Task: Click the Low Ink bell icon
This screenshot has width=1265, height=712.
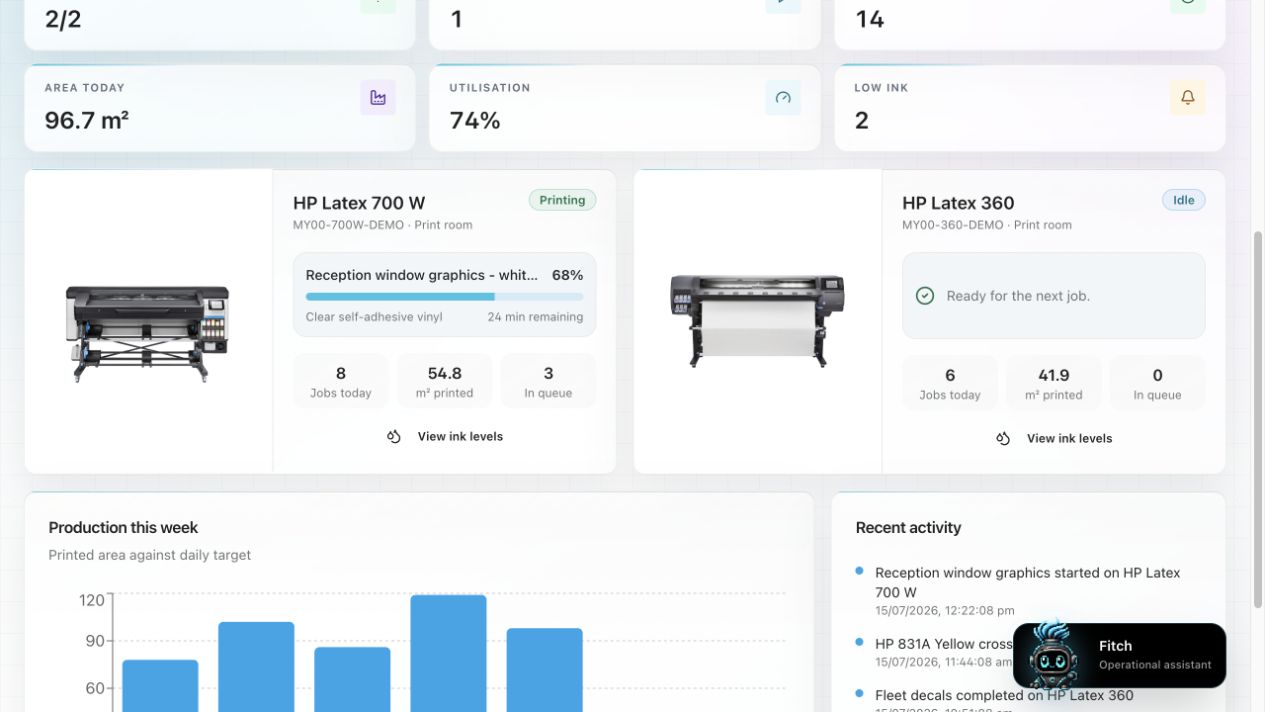Action: tap(1188, 97)
